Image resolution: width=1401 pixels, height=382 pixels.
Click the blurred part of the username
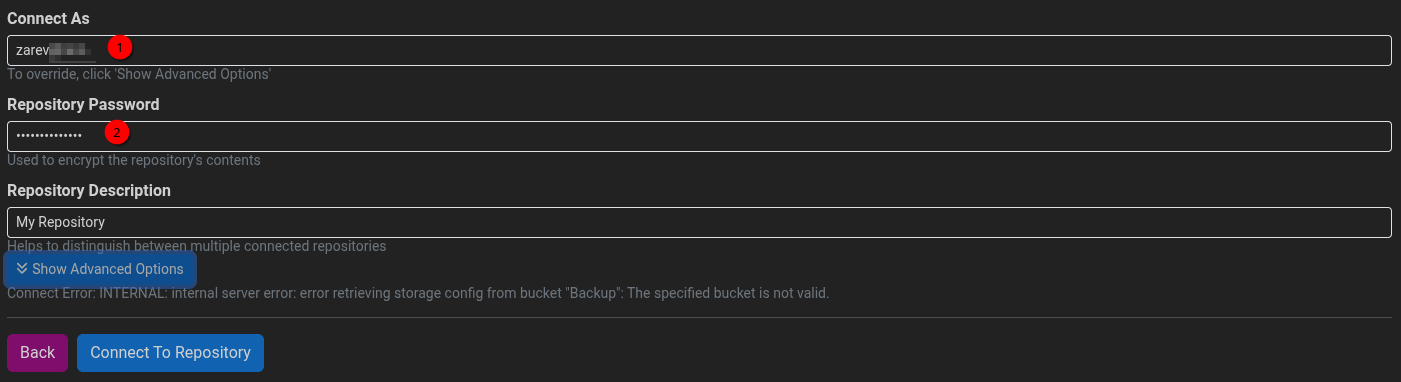coord(74,50)
